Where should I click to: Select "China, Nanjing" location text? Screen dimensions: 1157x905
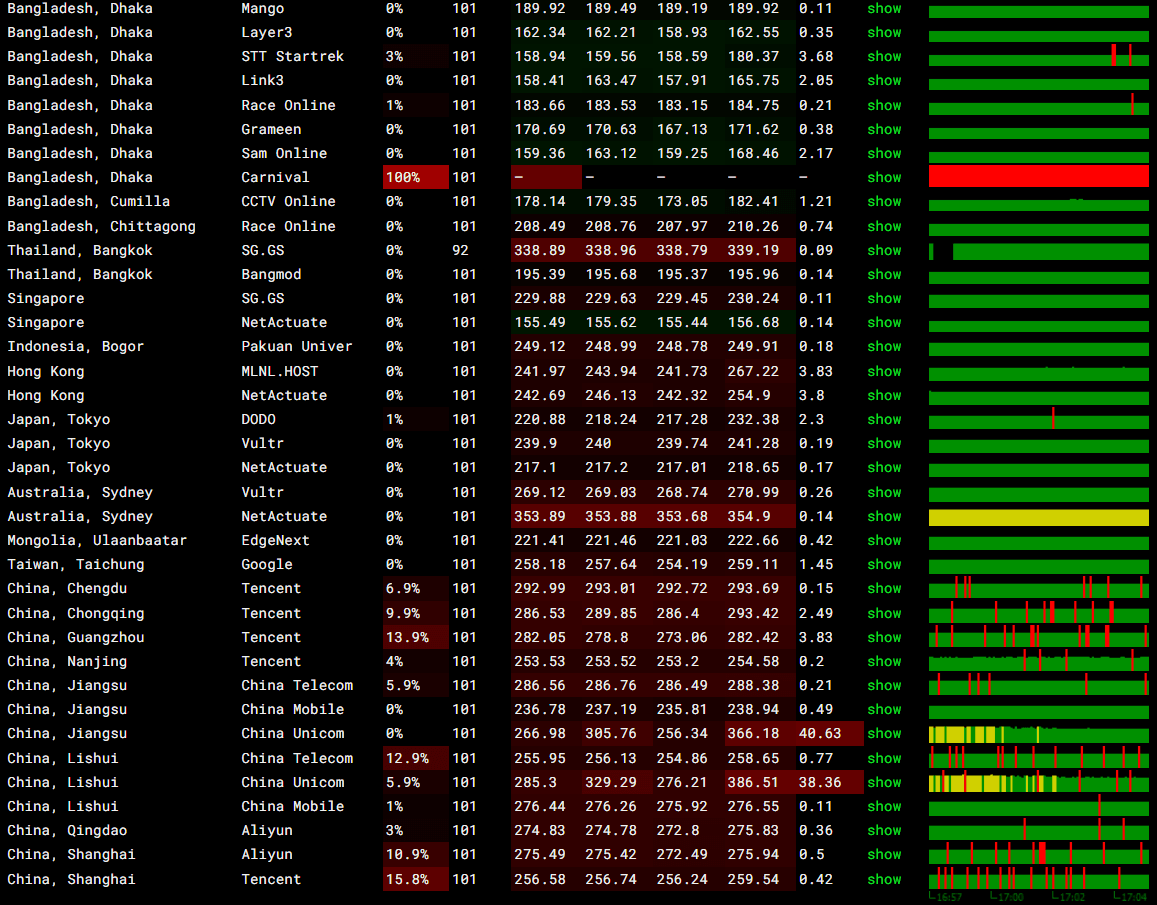[66, 661]
